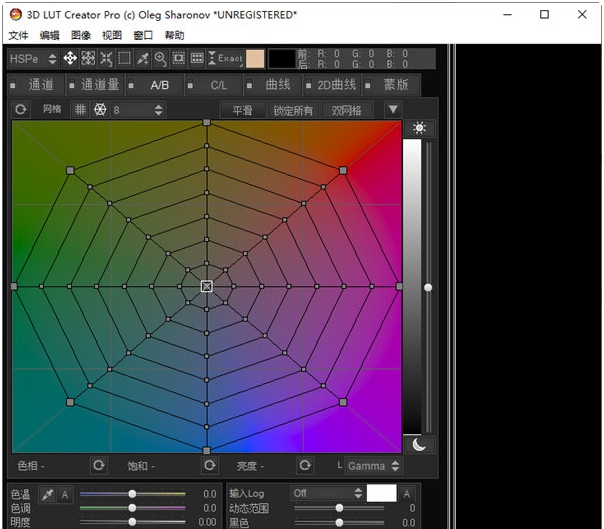604x529 pixels.
Task: Click the beige color swatch
Action: (x=255, y=59)
